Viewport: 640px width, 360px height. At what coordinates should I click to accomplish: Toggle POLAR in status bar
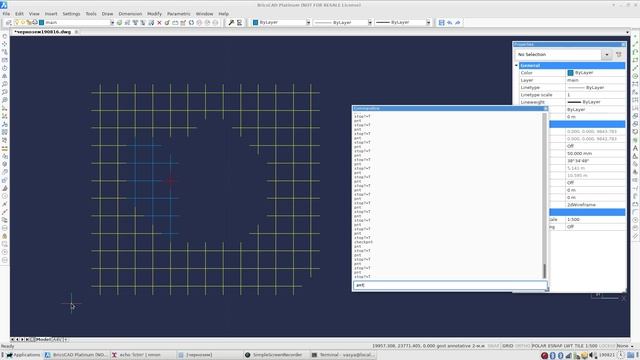(539, 346)
